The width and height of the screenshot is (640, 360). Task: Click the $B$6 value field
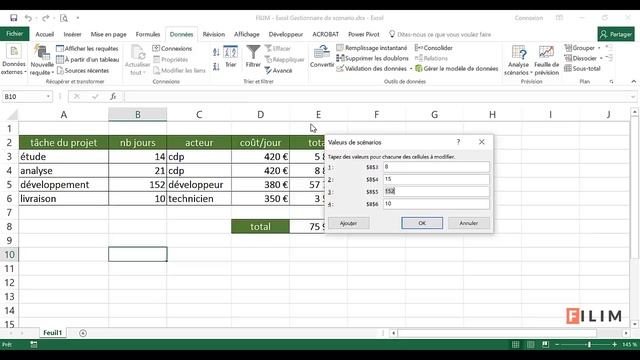[x=436, y=204]
